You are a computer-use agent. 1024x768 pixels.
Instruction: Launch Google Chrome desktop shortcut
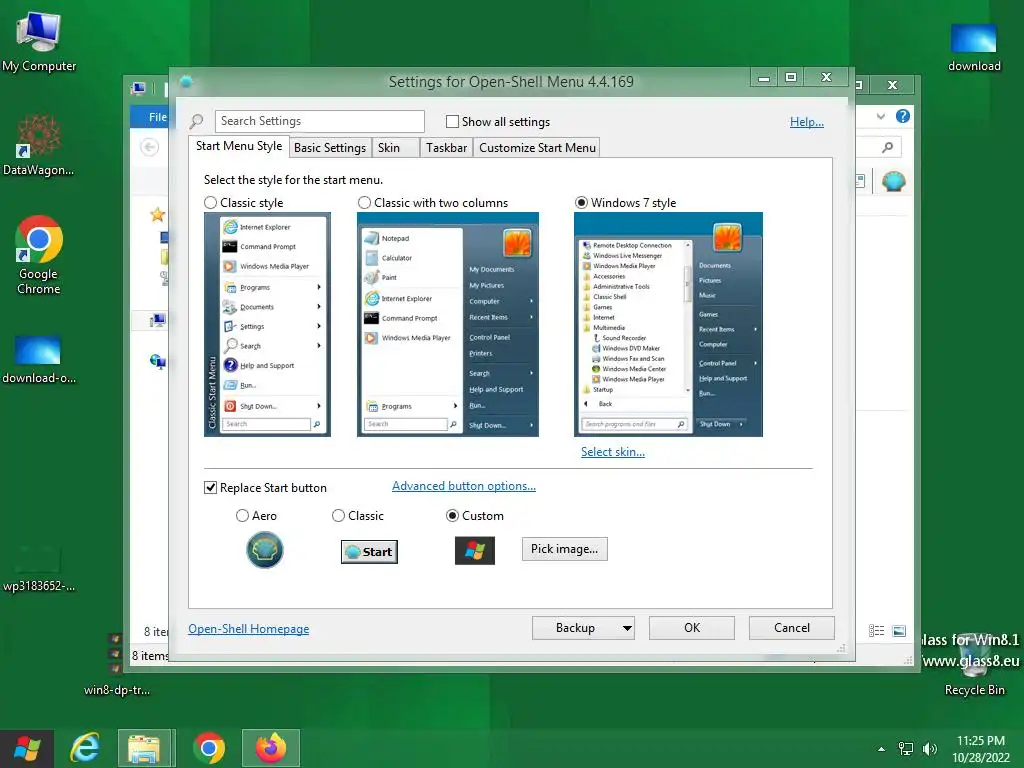coord(39,255)
